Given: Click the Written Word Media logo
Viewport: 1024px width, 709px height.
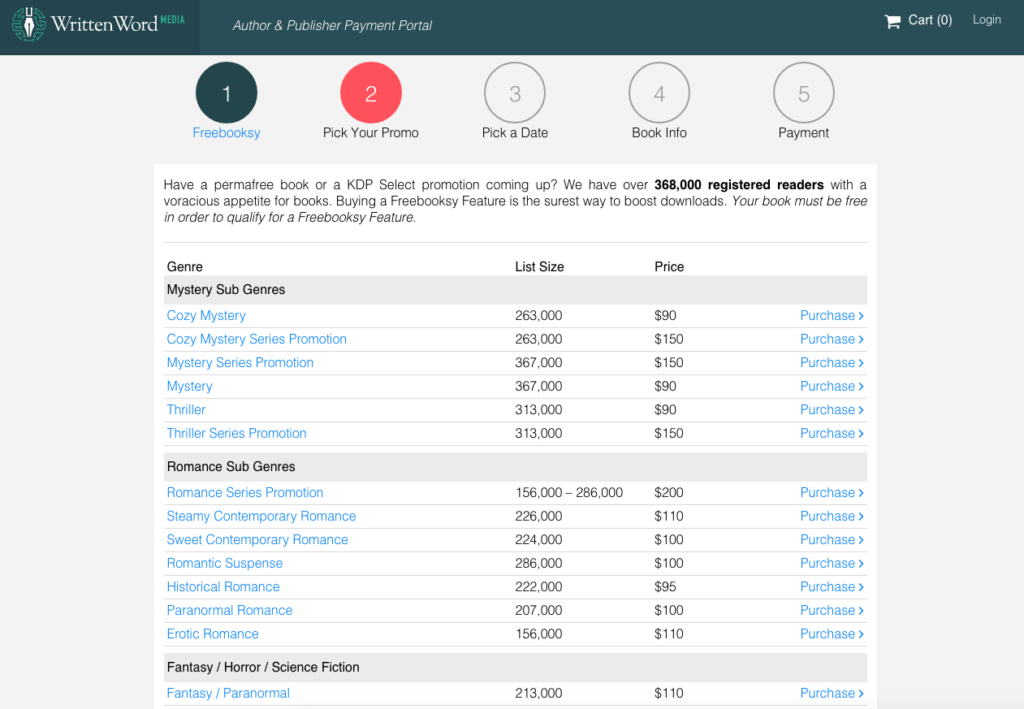Looking at the screenshot, I should (99, 24).
